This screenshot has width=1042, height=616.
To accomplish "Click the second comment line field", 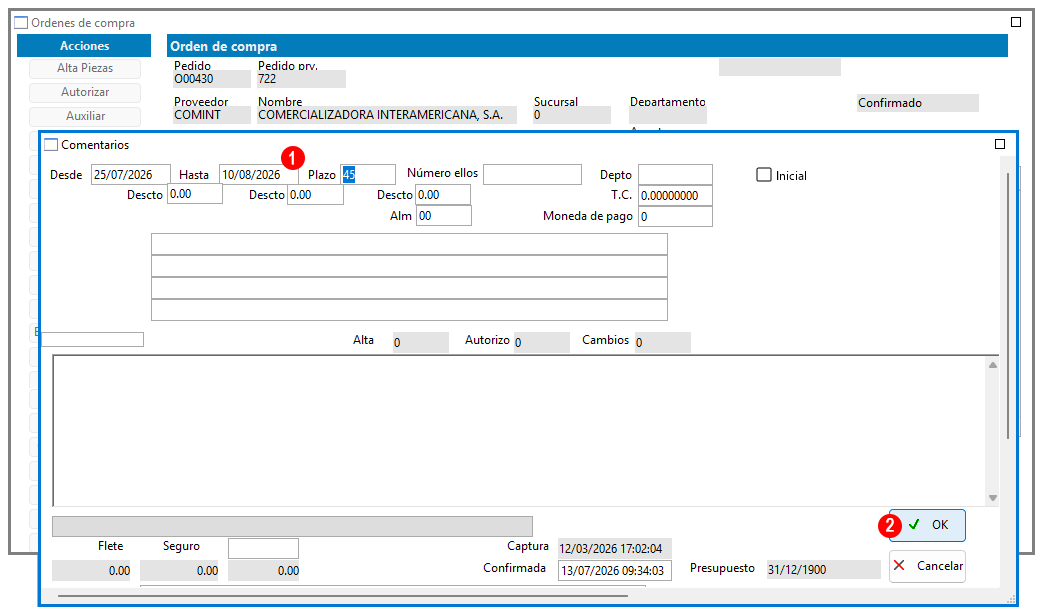I will [x=409, y=266].
